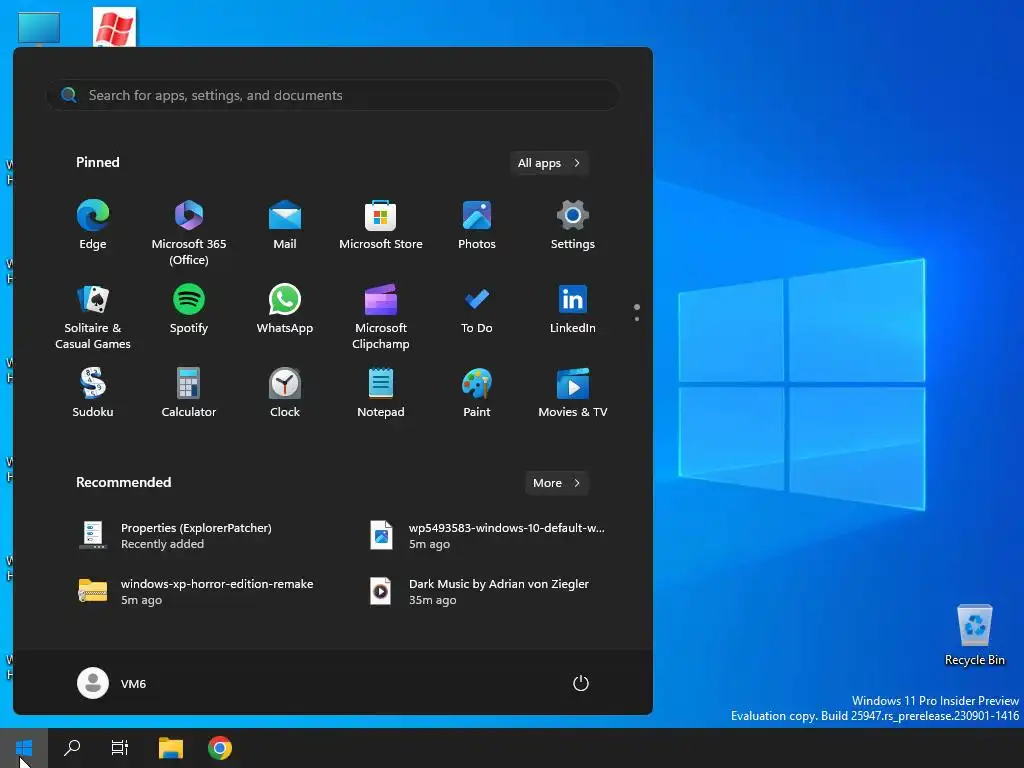Open the Clock app
The height and width of the screenshot is (768, 1024).
[x=285, y=393]
